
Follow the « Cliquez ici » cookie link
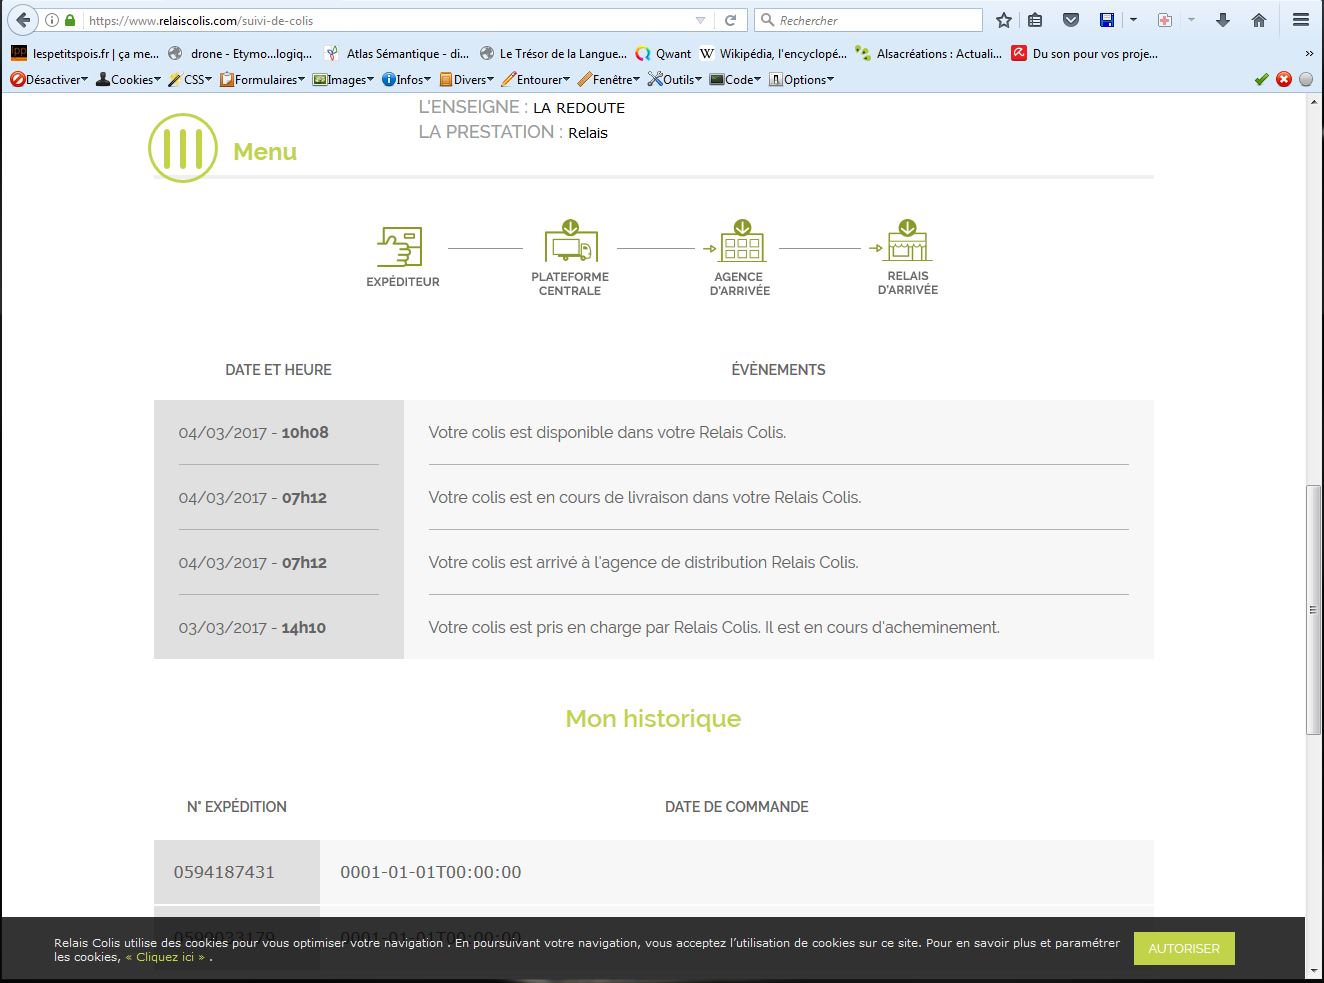pyautogui.click(x=167, y=957)
